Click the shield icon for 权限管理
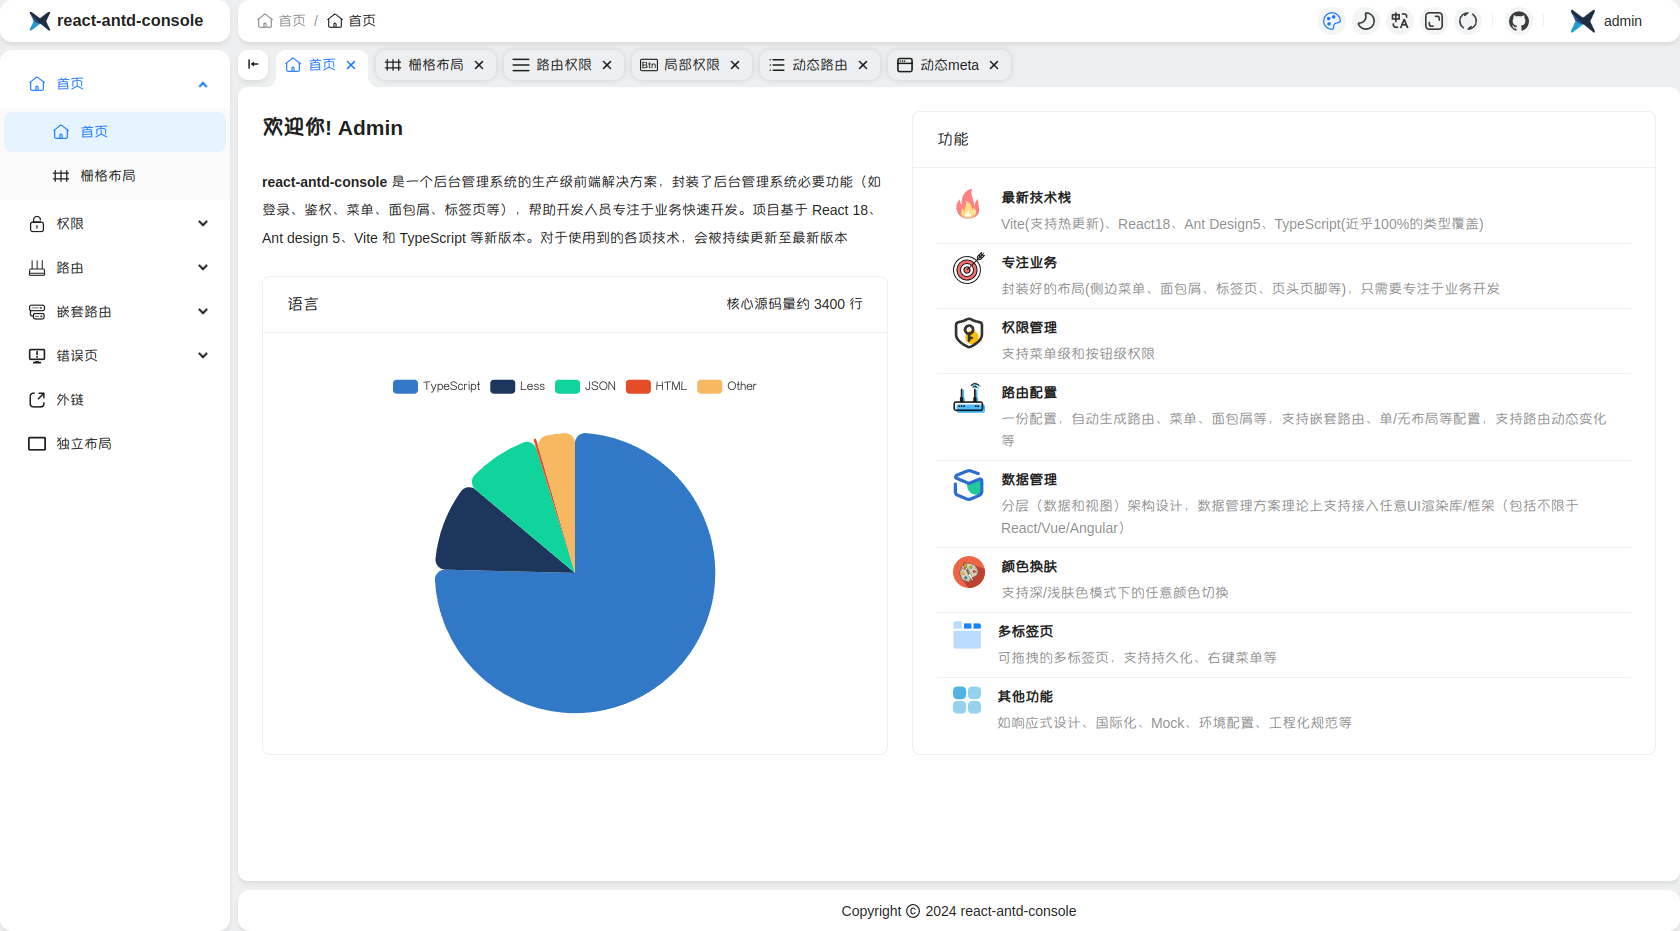Viewport: 1680px width, 931px height. pyautogui.click(x=968, y=333)
